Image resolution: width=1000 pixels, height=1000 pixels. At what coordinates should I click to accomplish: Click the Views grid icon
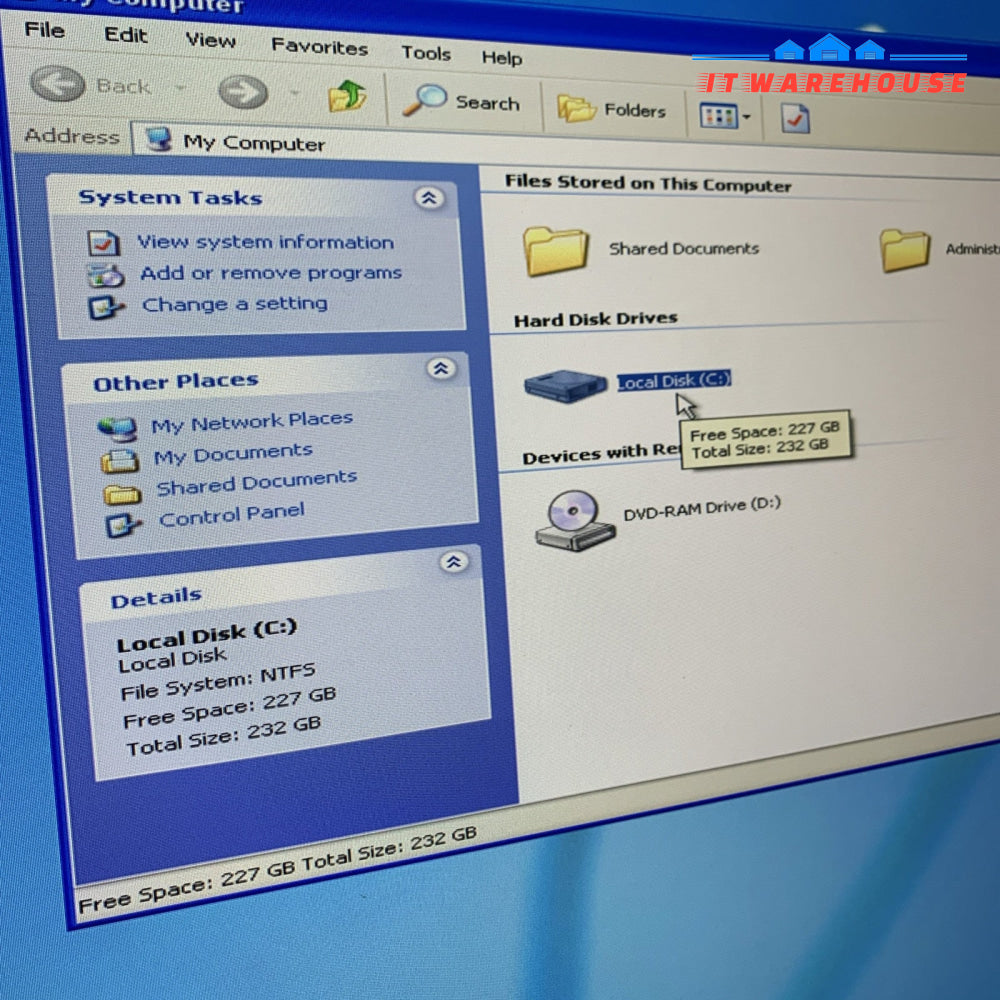point(719,116)
